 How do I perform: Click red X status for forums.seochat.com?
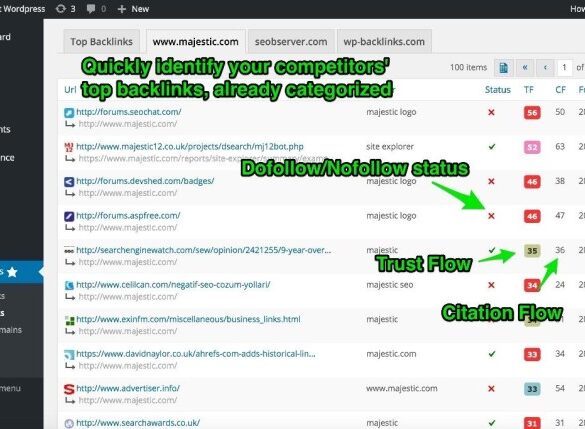pyautogui.click(x=491, y=112)
